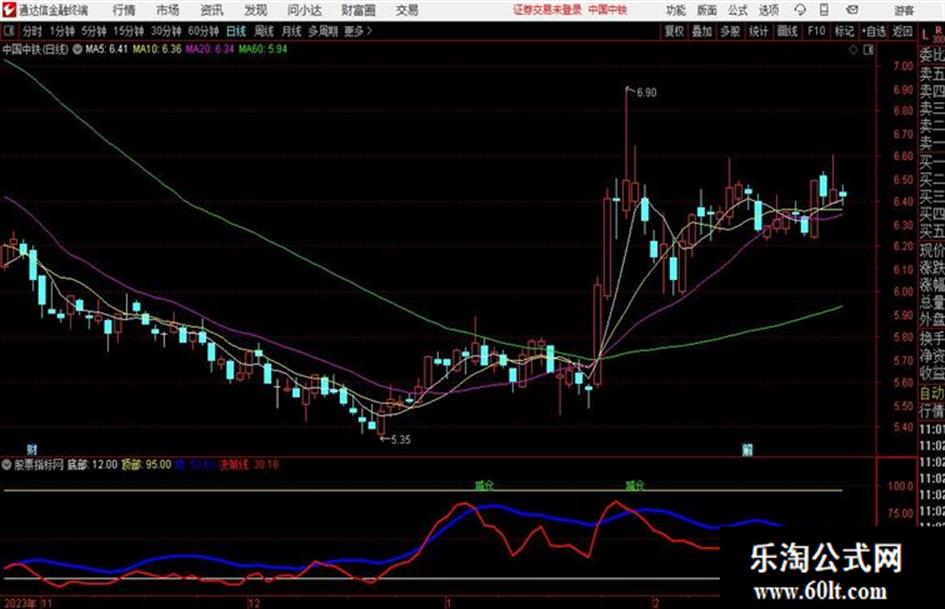Open the 资讯 menu
Screen dimensions: 945x609
212,10
